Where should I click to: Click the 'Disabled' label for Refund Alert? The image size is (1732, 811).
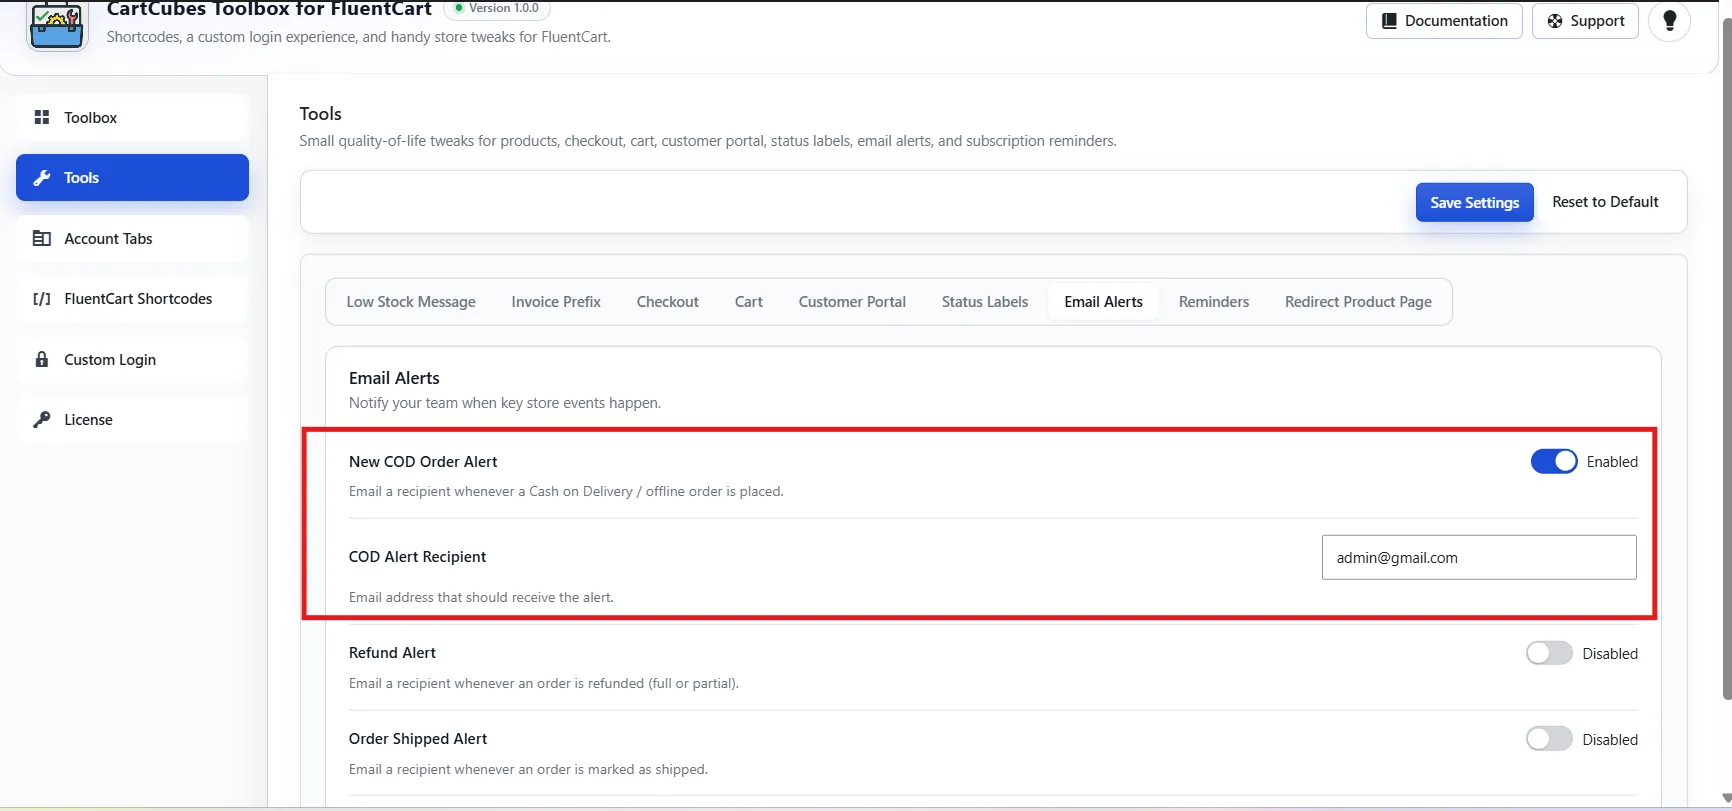pos(1610,654)
